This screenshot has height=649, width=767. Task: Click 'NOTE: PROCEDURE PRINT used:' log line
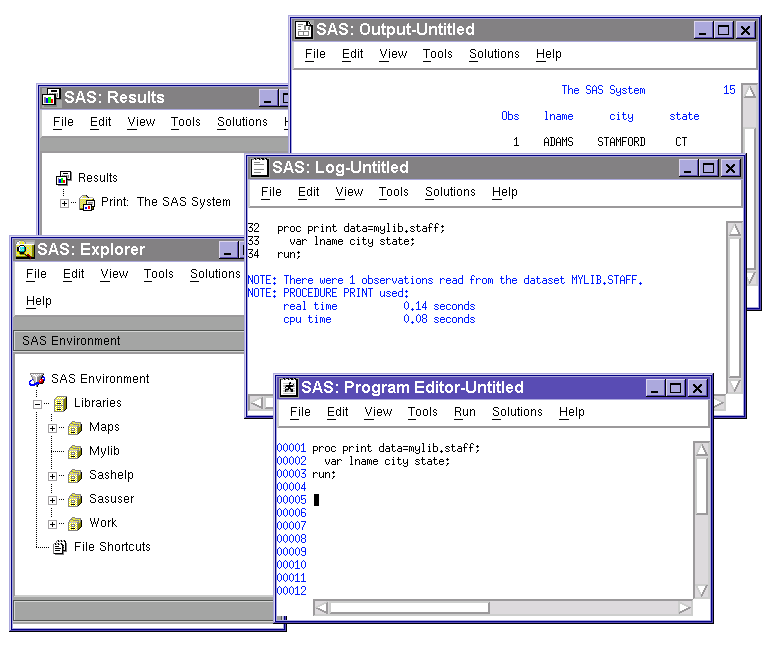pos(328,293)
